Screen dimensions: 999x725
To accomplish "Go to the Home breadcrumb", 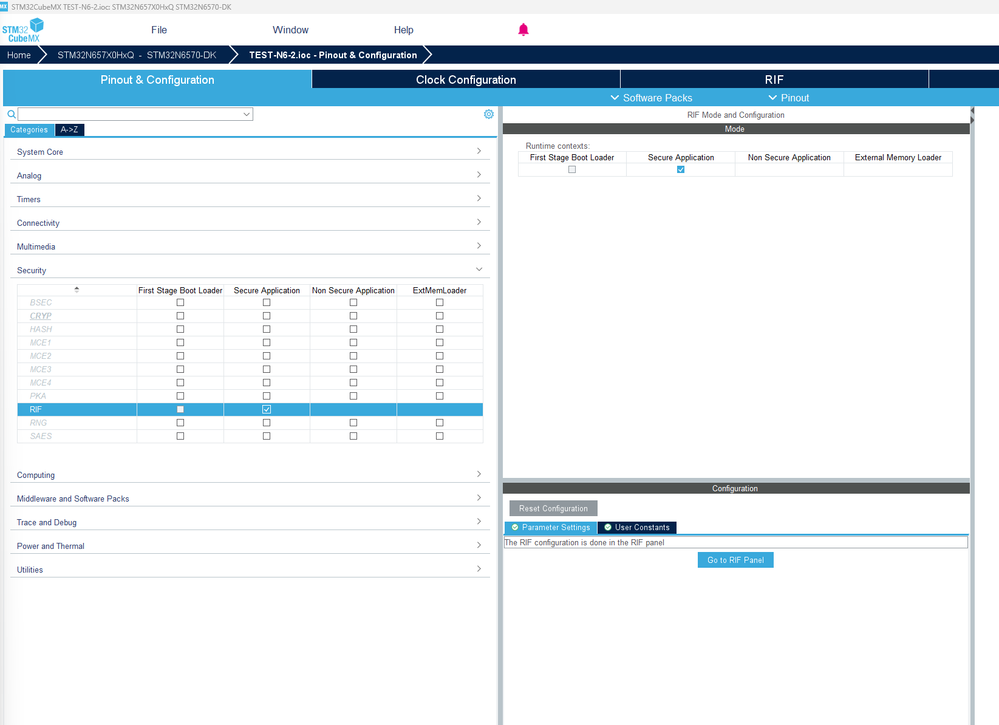I will pos(18,55).
